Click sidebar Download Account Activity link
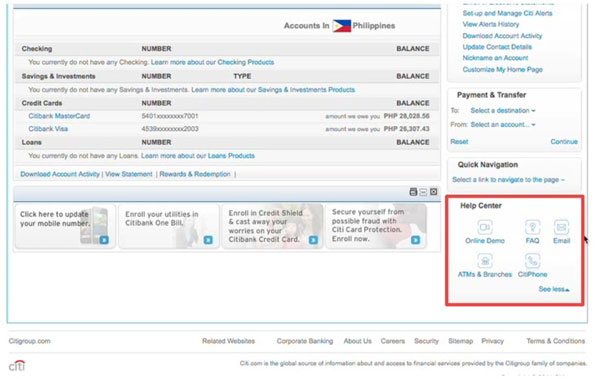Screen dimensions: 600x379 point(502,36)
